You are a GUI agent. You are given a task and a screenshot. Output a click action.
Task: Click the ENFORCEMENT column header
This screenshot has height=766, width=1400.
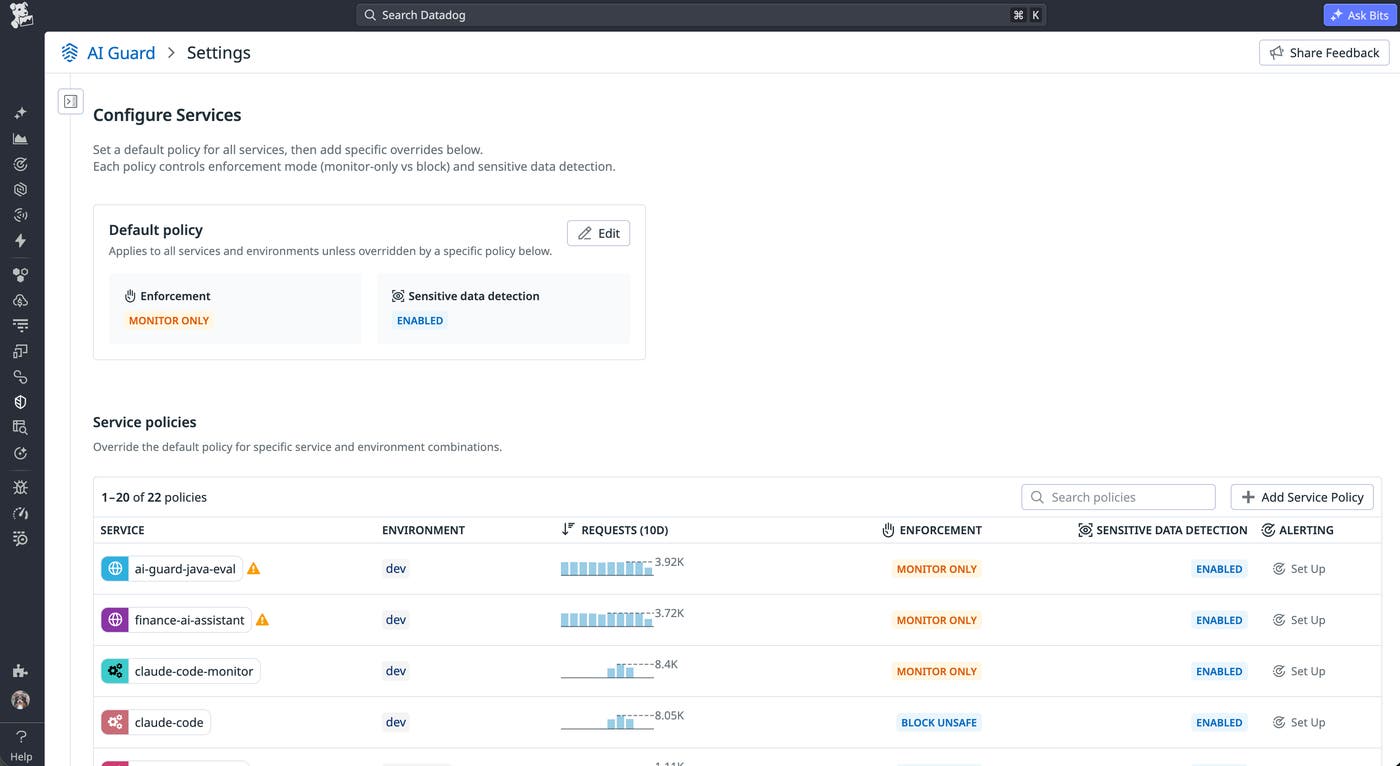(x=940, y=530)
